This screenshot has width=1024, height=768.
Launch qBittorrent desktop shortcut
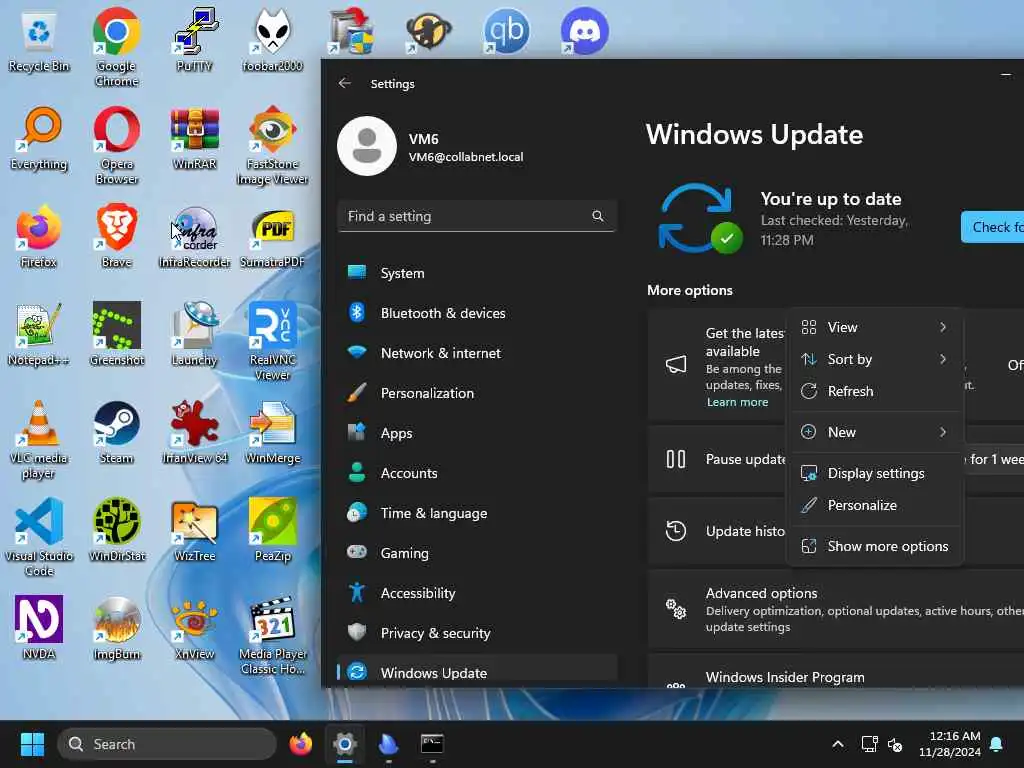pyautogui.click(x=506, y=31)
